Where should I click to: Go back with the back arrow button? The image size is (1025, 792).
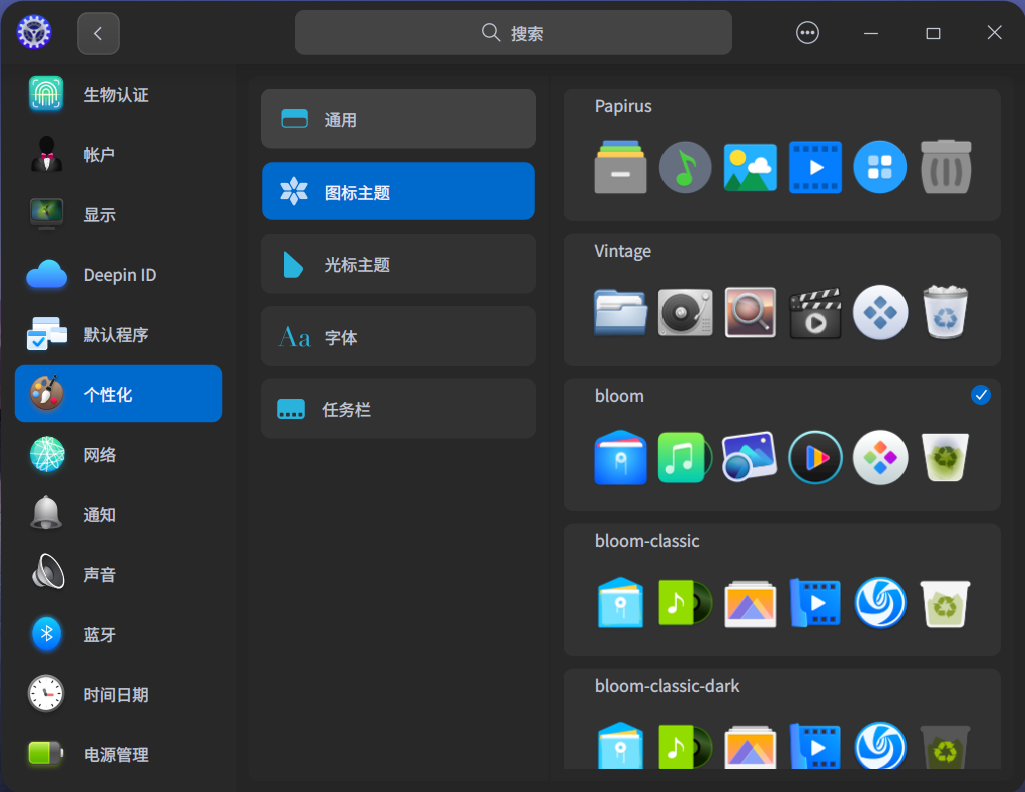[x=98, y=33]
